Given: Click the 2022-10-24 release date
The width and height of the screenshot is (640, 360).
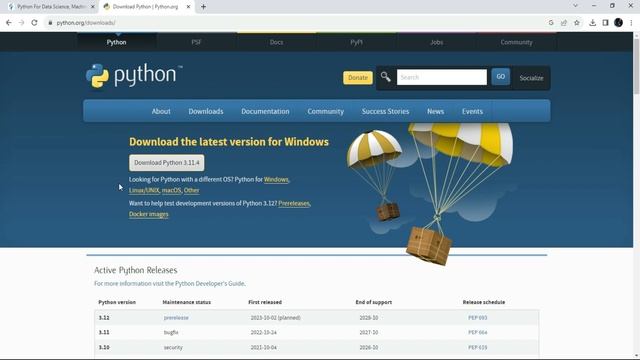Looking at the screenshot, I should coord(264,332).
